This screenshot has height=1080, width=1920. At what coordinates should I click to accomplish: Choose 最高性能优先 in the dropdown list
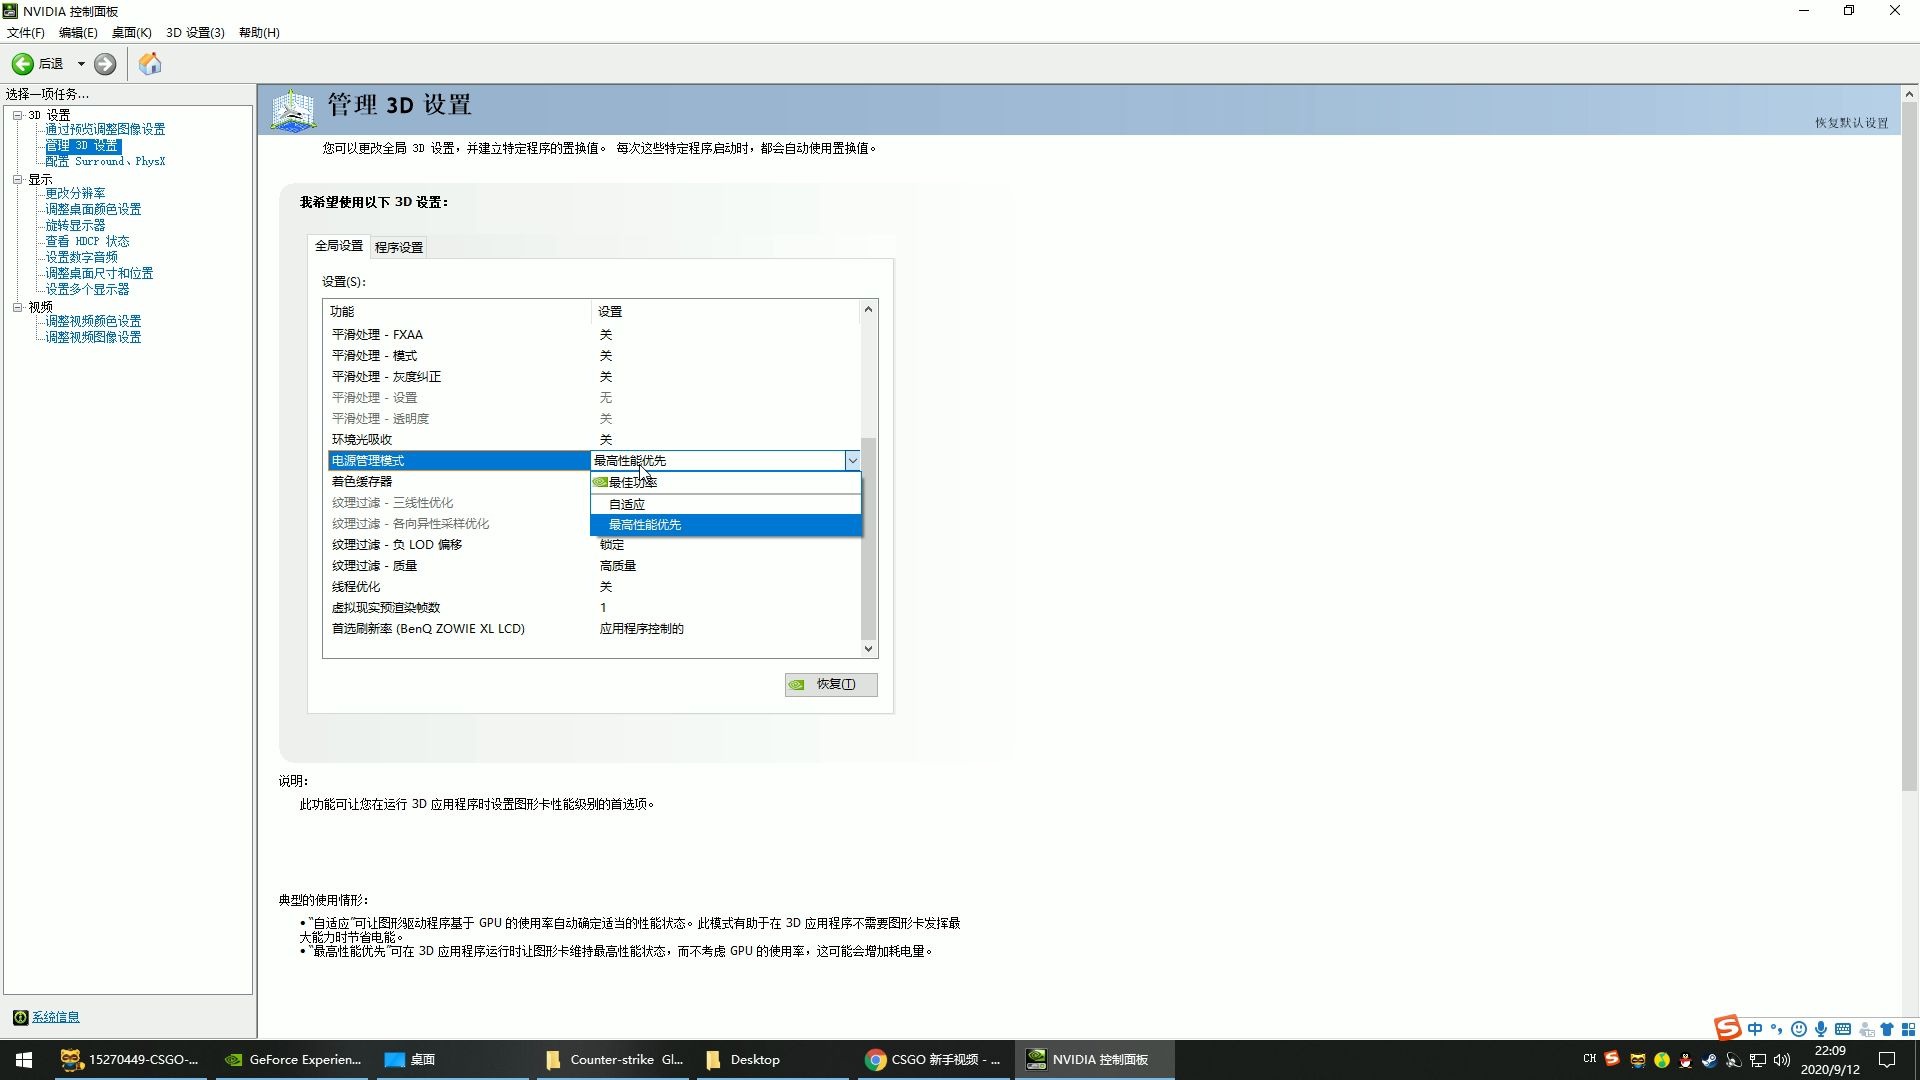pyautogui.click(x=726, y=525)
